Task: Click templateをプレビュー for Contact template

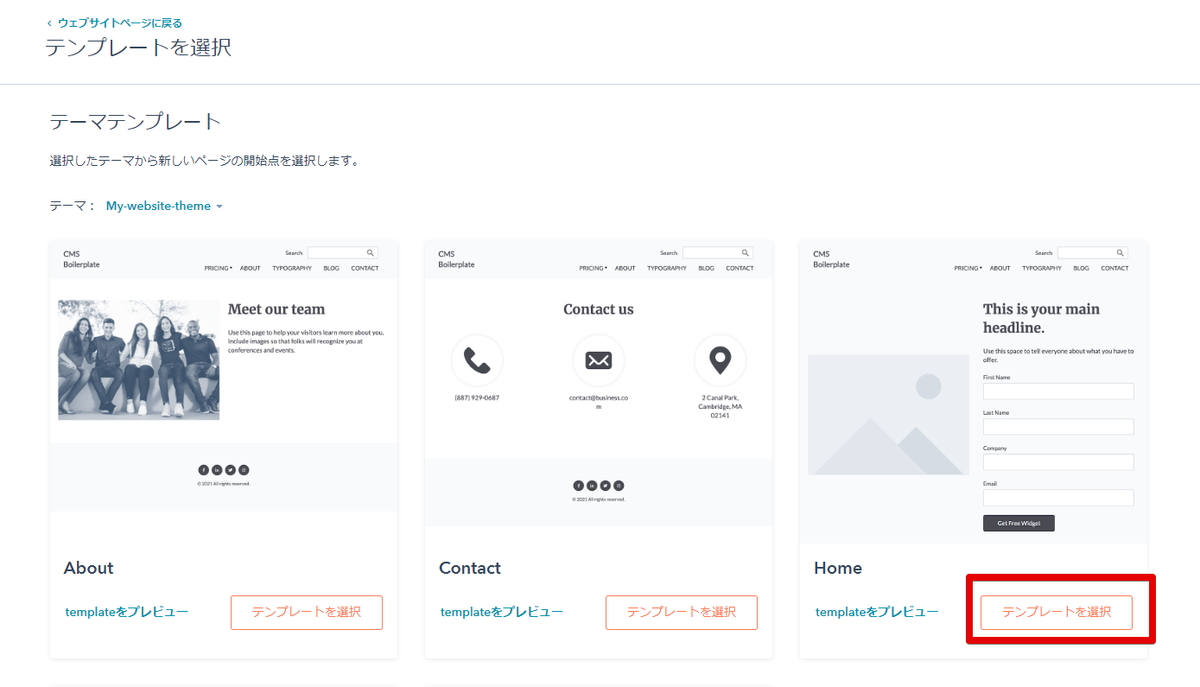Action: [x=501, y=612]
